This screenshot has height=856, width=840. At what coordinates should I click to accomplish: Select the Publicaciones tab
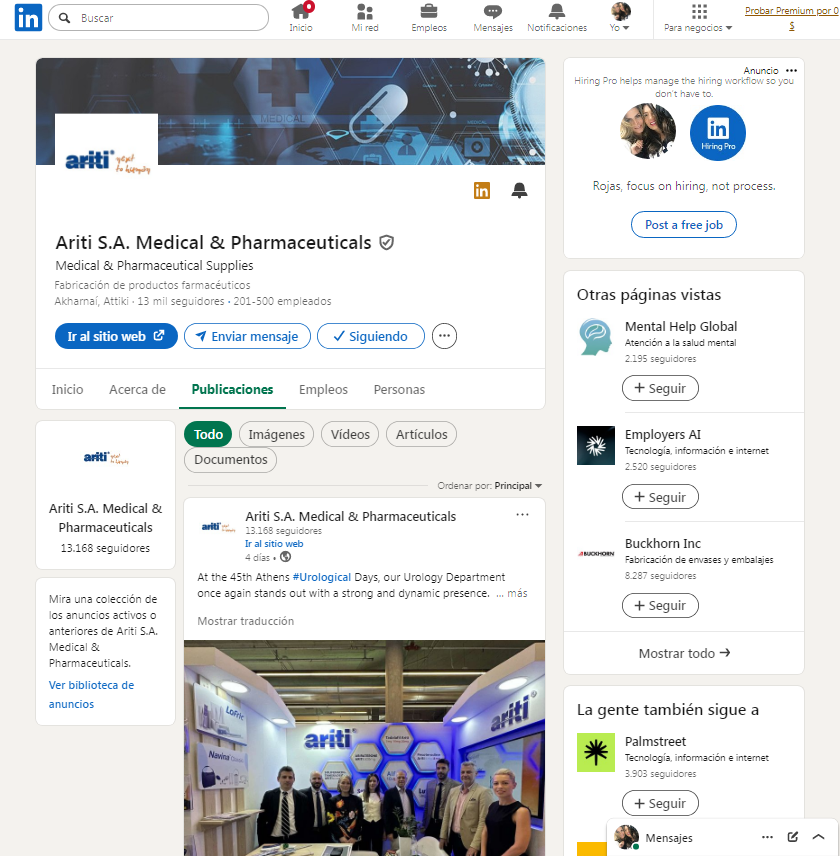(x=232, y=389)
